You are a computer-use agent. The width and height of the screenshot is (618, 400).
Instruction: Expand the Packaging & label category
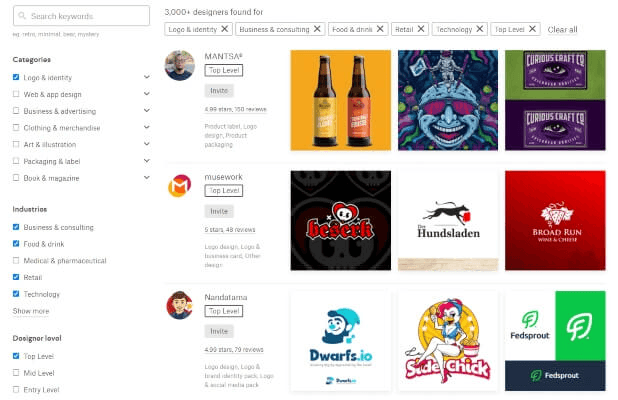pos(146,161)
